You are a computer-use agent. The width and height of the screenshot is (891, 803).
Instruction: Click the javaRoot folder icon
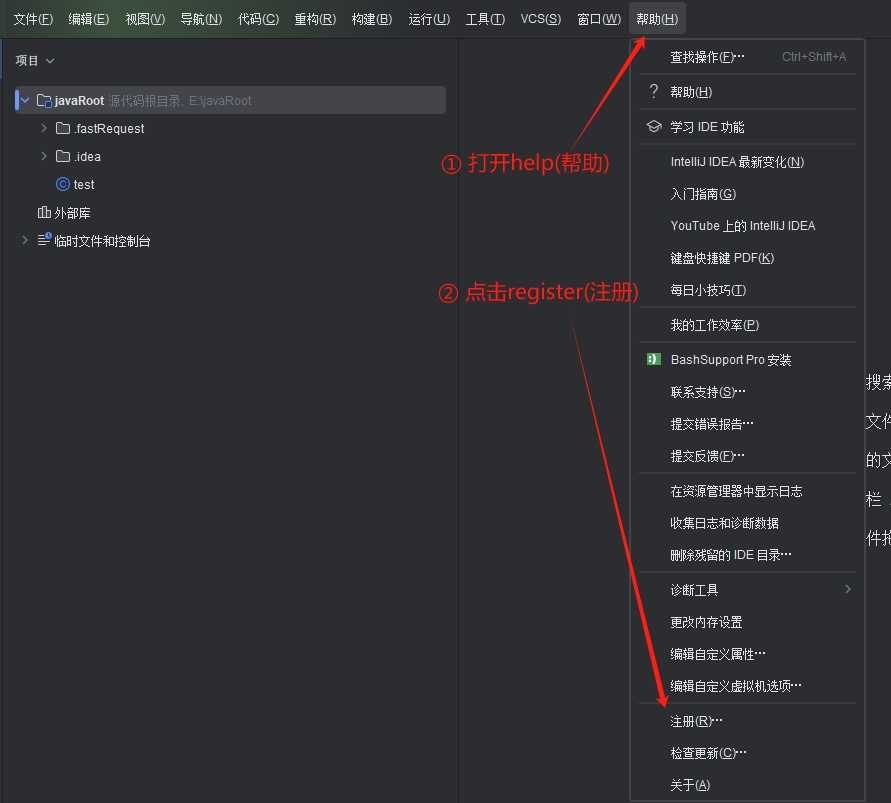[44, 101]
